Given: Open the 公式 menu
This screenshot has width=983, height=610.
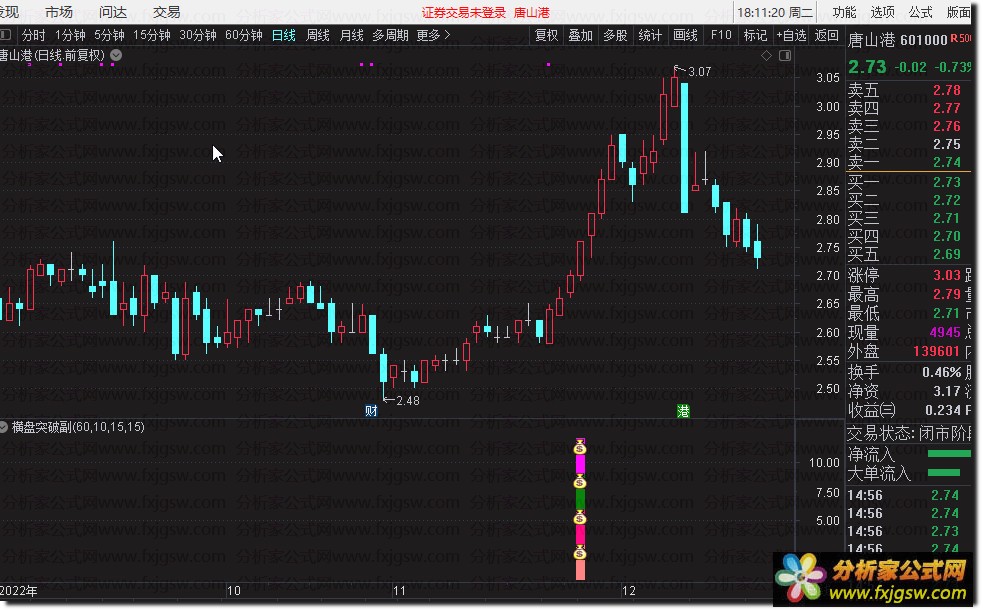Looking at the screenshot, I should point(920,12).
